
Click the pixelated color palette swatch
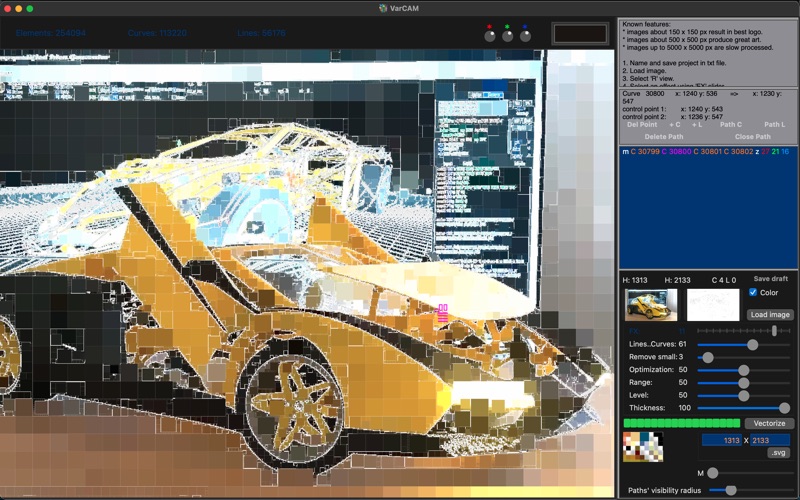[x=643, y=447]
